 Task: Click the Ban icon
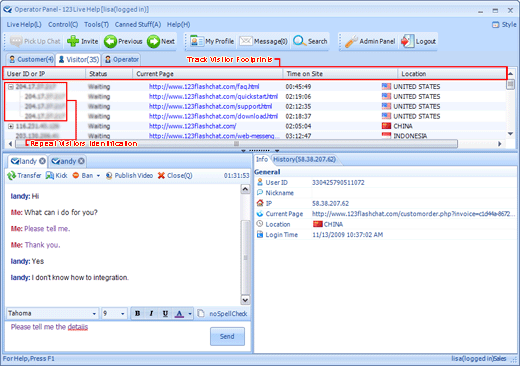[x=76, y=175]
